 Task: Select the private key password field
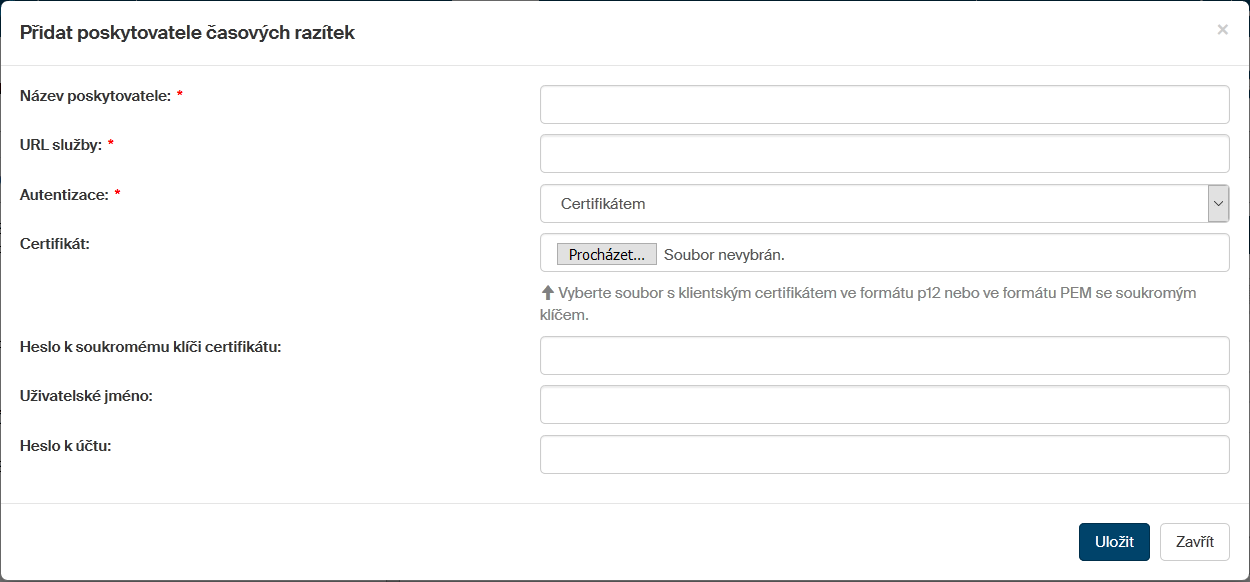pyautogui.click(x=884, y=355)
